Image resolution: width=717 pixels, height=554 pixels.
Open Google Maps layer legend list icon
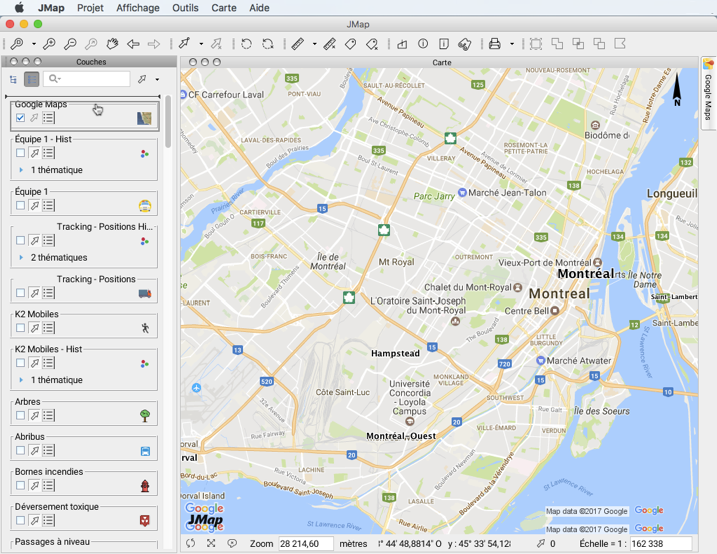[48, 118]
